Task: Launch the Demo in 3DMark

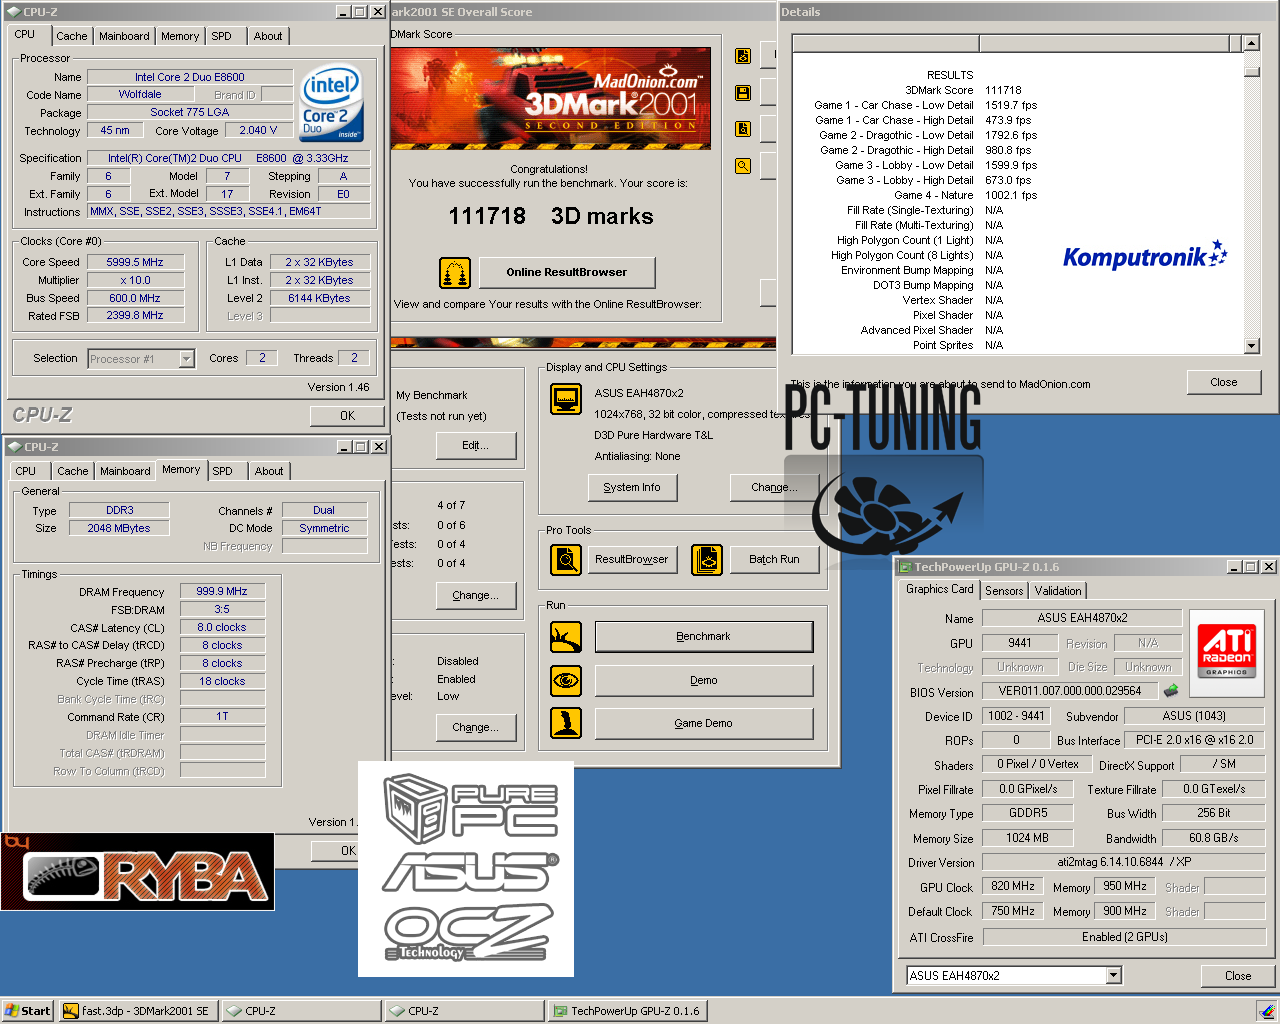Action: pyautogui.click(x=704, y=680)
